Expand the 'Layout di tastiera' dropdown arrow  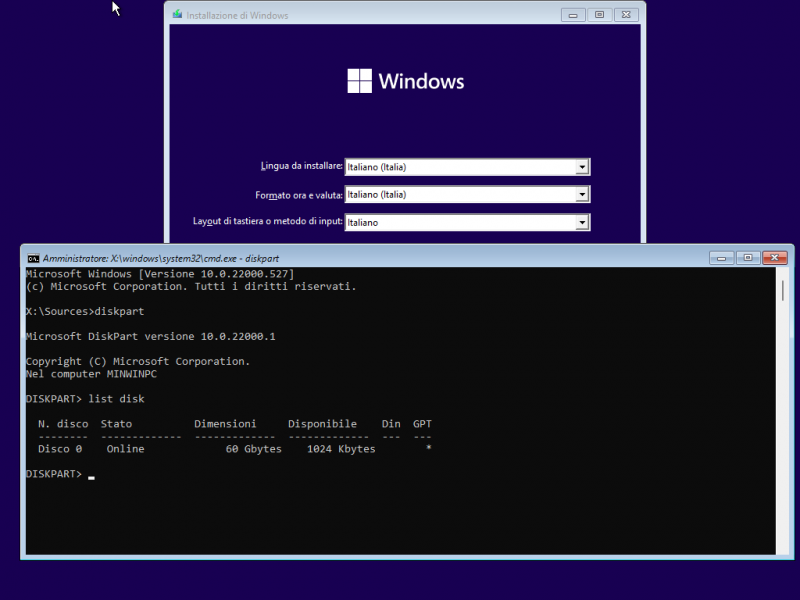(x=582, y=222)
